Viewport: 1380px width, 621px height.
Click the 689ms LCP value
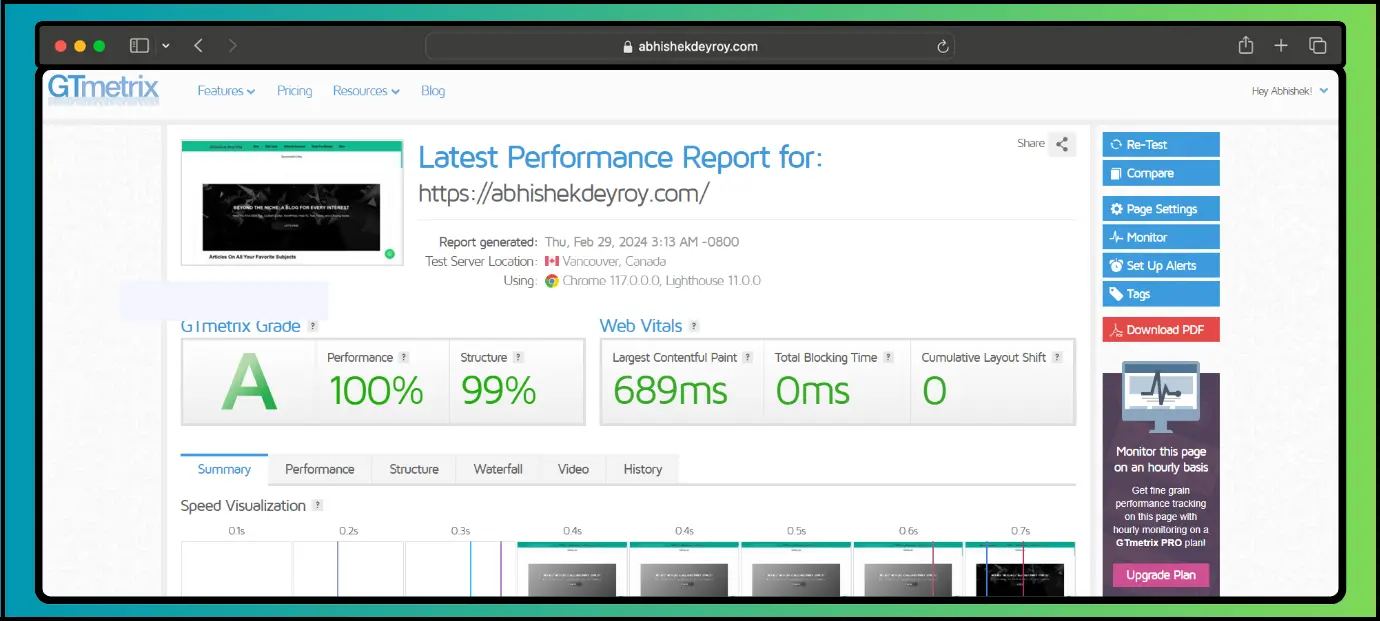(670, 391)
